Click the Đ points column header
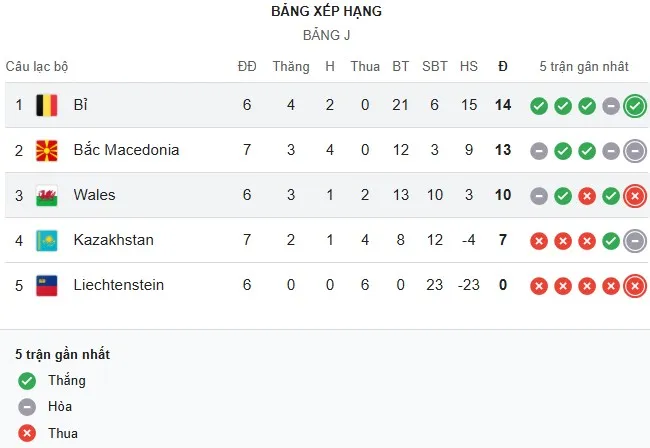The width and height of the screenshot is (650, 448). coord(503,66)
